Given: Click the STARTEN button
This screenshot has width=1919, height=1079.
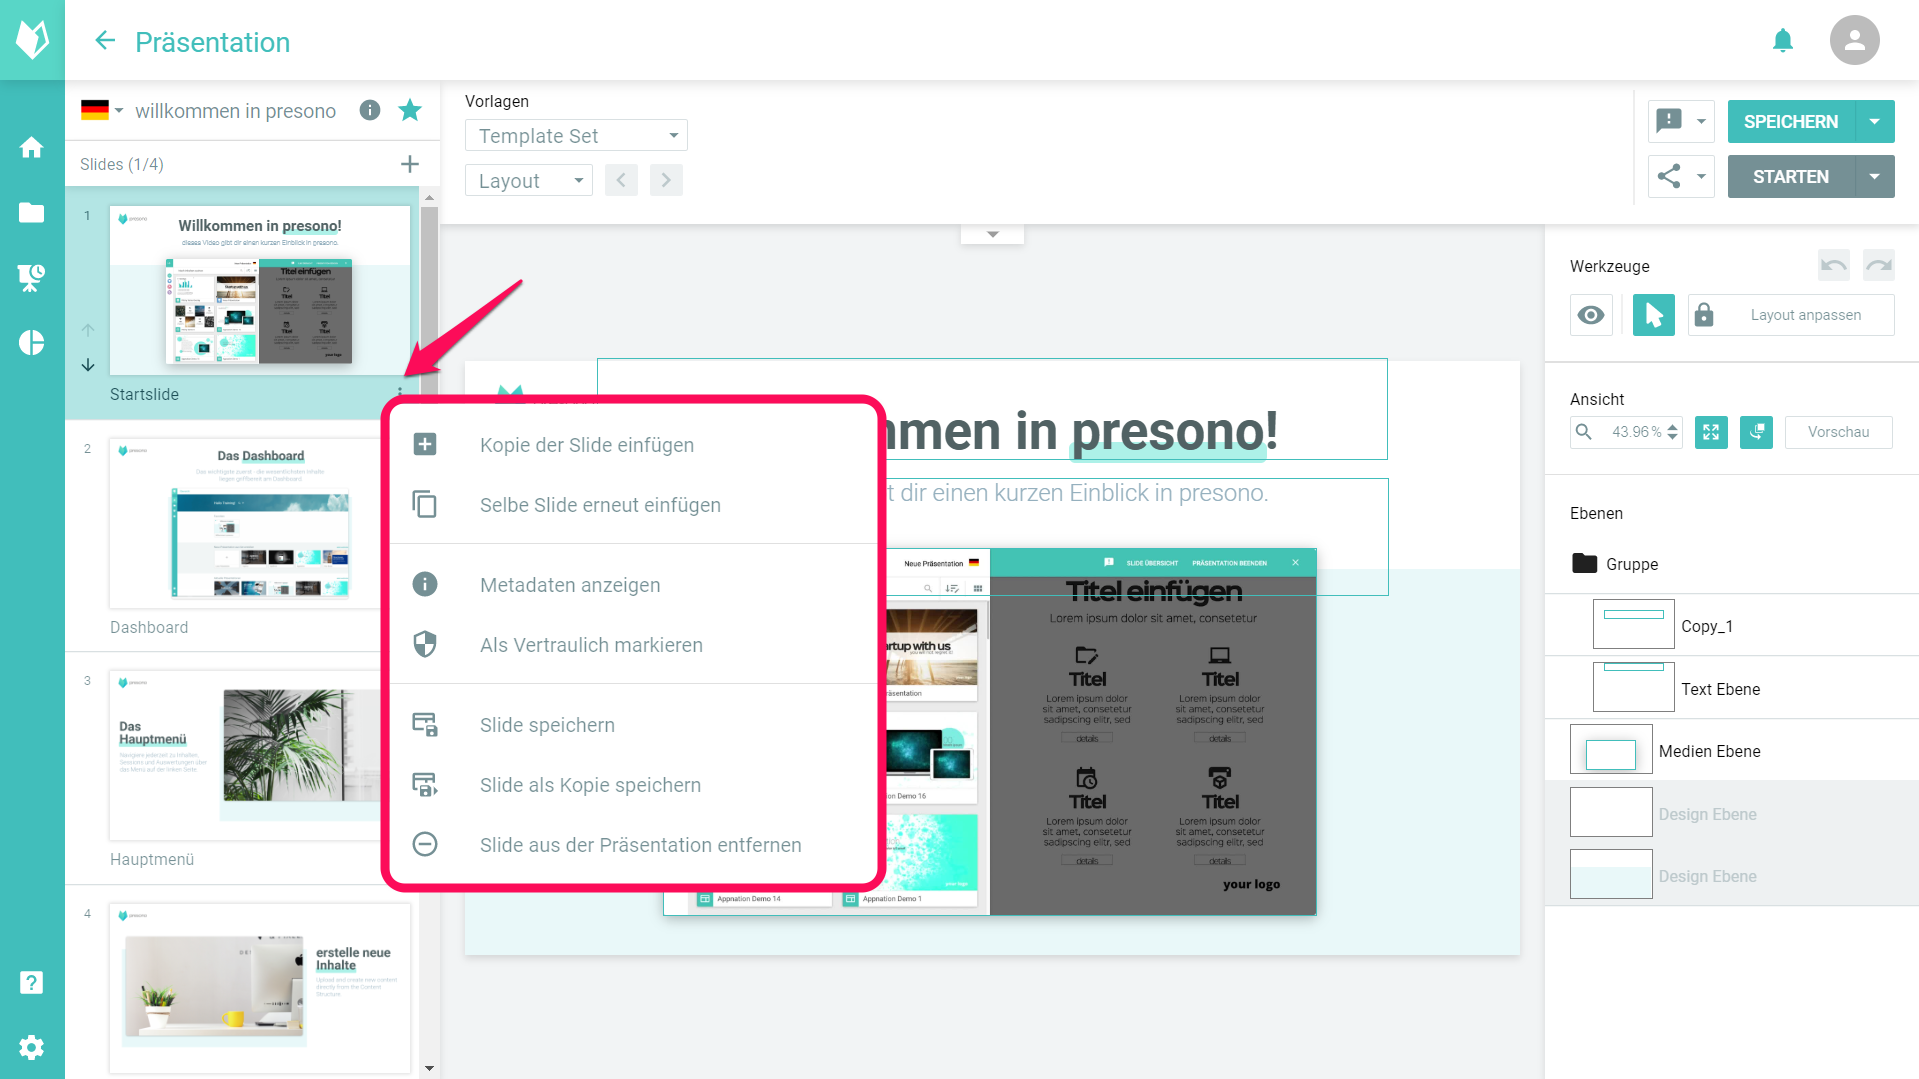Looking at the screenshot, I should tap(1791, 176).
